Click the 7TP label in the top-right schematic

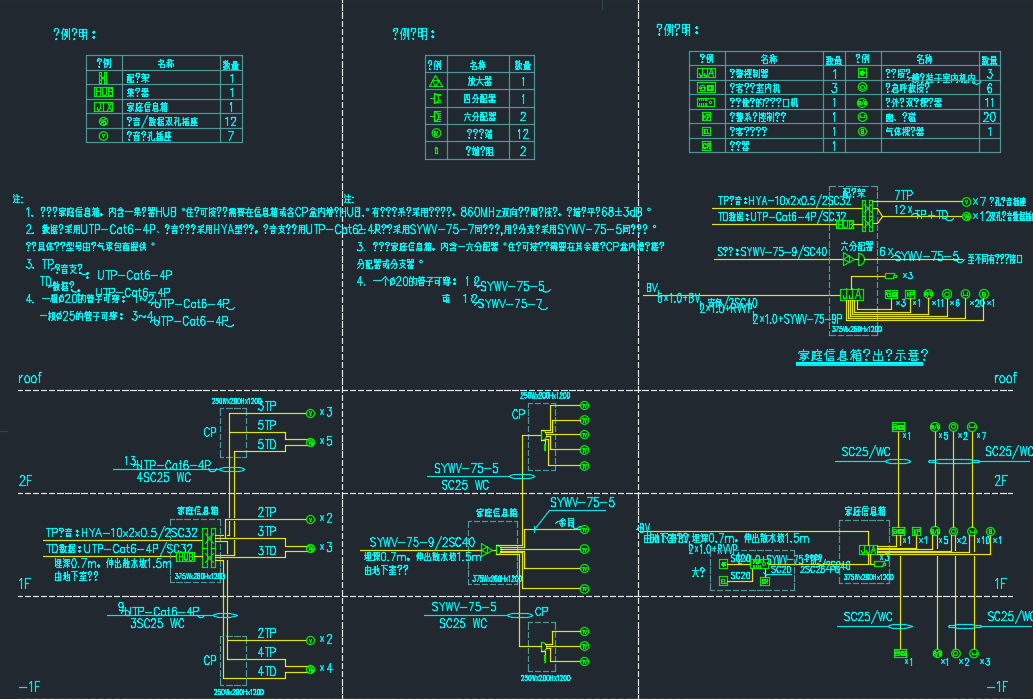tap(904, 195)
